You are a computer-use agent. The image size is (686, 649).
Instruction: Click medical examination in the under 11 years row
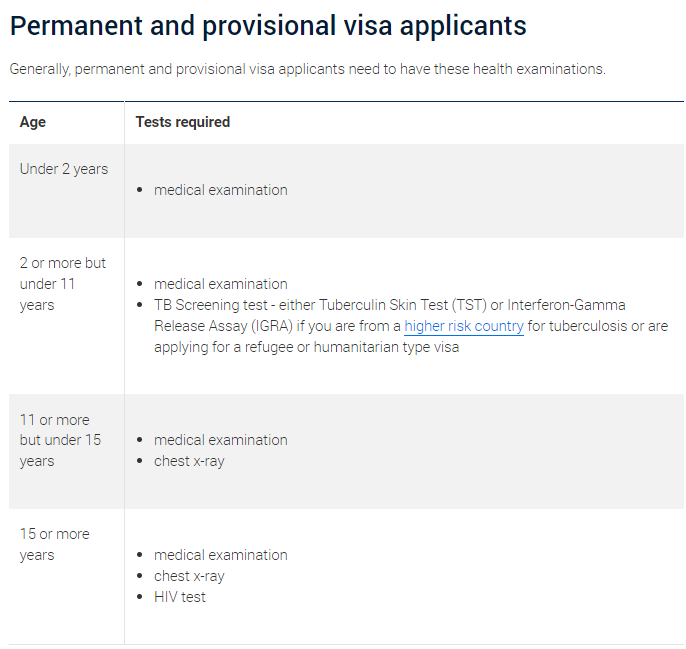pos(220,284)
